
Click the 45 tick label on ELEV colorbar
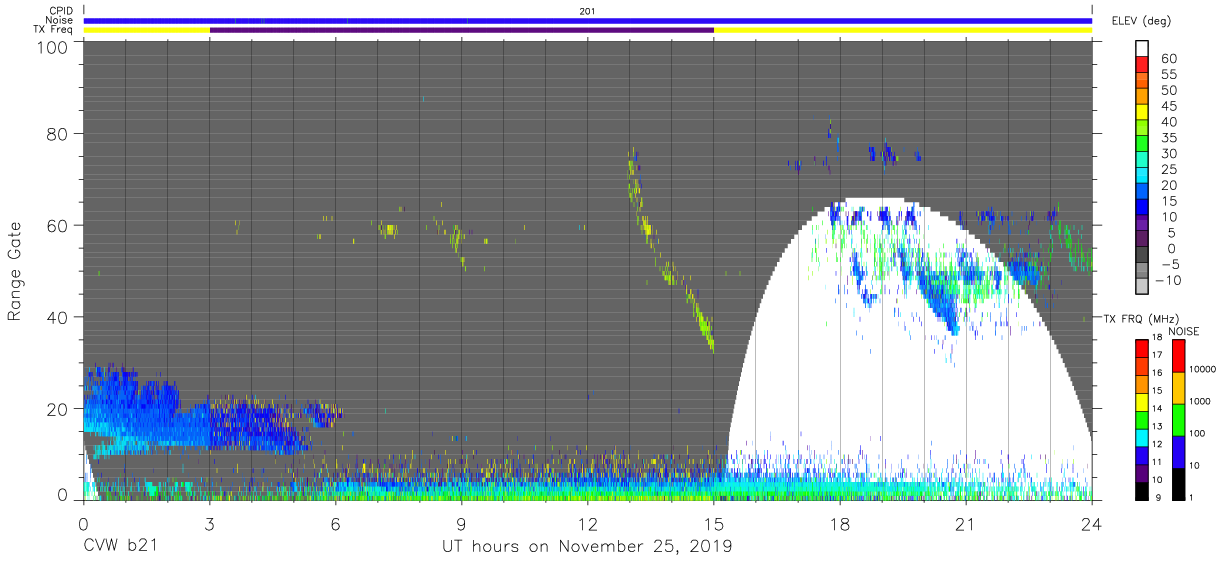(1167, 107)
